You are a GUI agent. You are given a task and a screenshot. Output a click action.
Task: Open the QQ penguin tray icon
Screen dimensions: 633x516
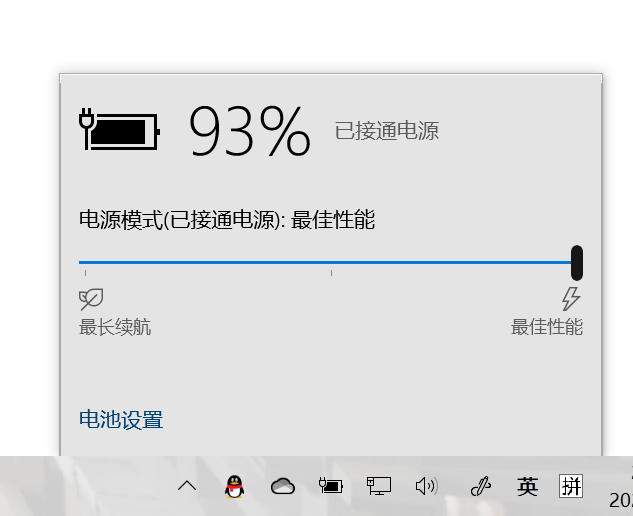[x=235, y=487]
